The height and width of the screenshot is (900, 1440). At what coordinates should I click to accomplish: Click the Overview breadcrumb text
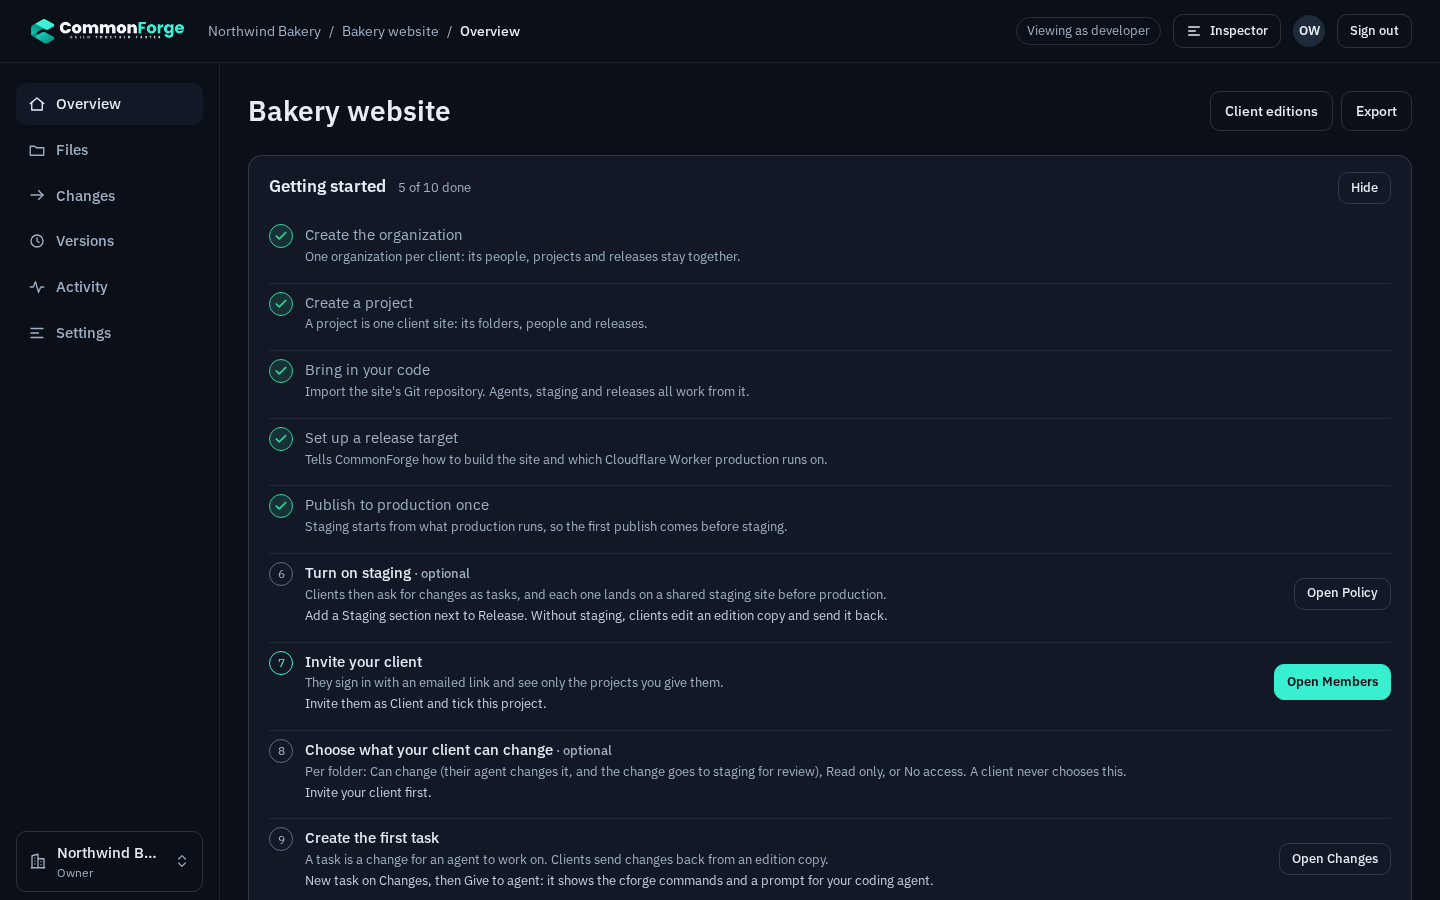(x=490, y=31)
